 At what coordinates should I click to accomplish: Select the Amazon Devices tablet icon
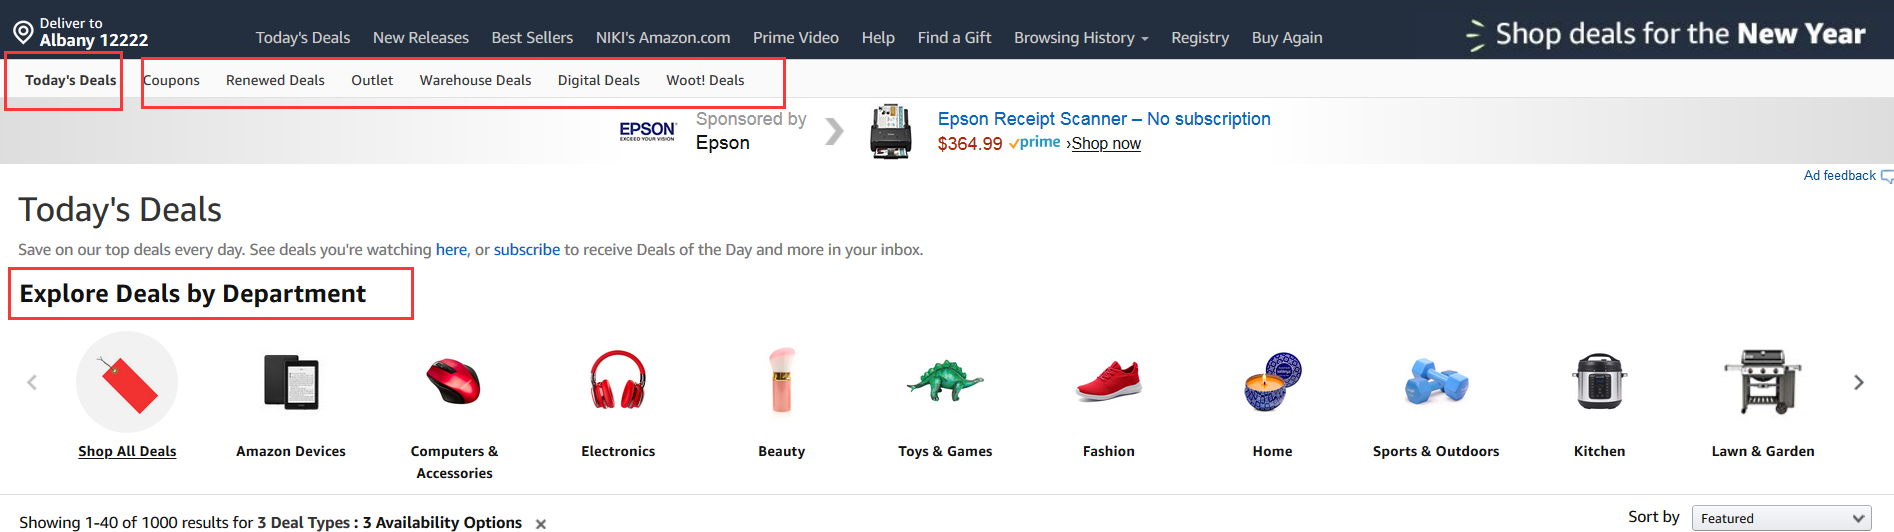click(291, 382)
